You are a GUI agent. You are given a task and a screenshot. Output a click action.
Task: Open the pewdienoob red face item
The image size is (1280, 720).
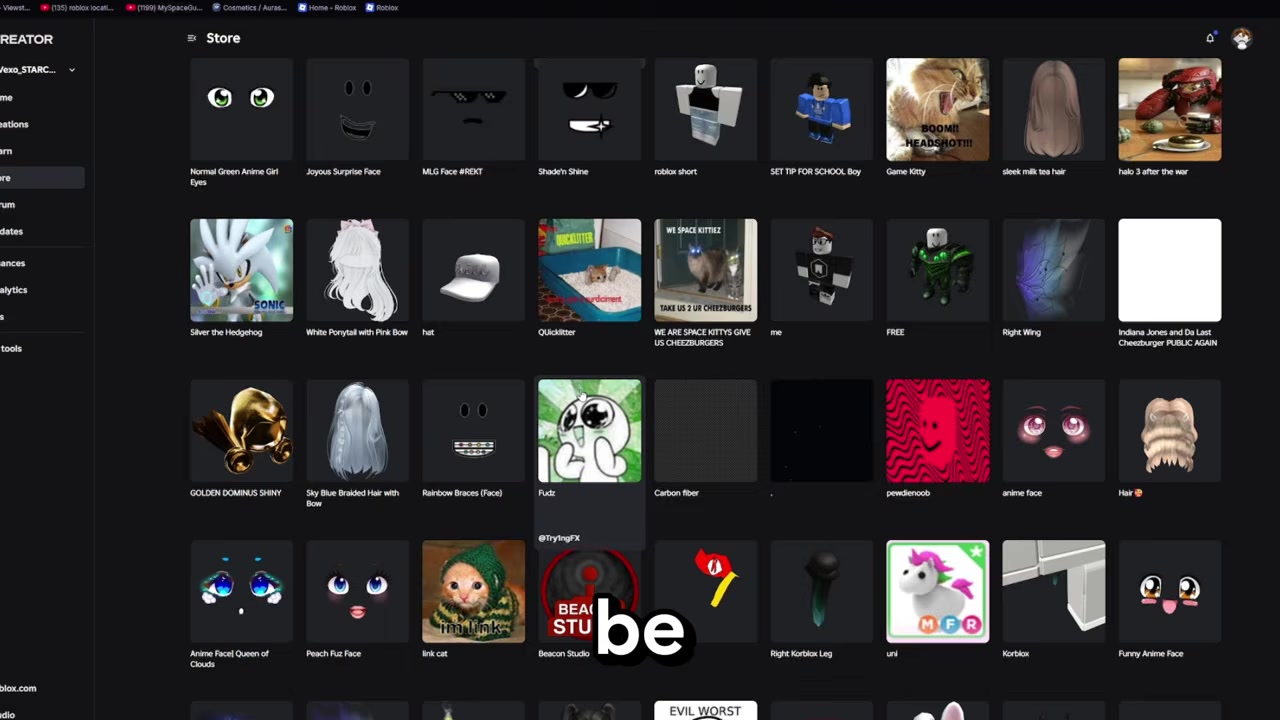pyautogui.click(x=937, y=430)
